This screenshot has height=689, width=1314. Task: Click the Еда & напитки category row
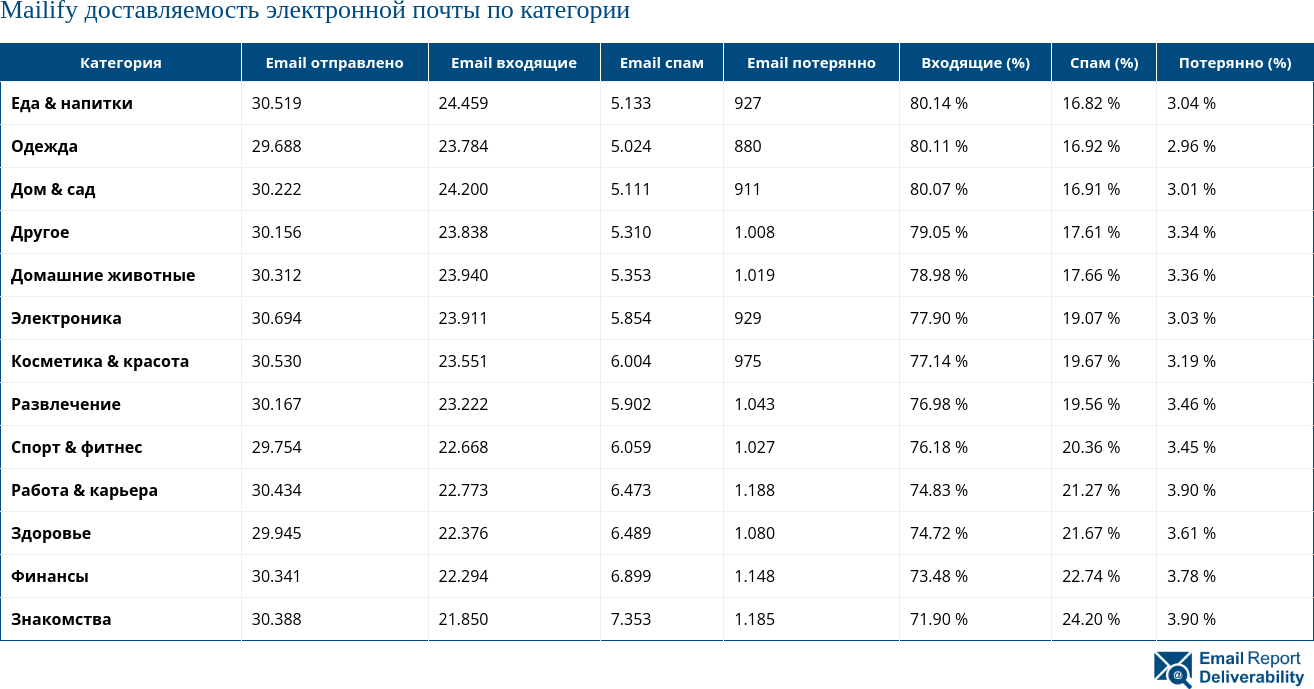pyautogui.click(x=72, y=103)
